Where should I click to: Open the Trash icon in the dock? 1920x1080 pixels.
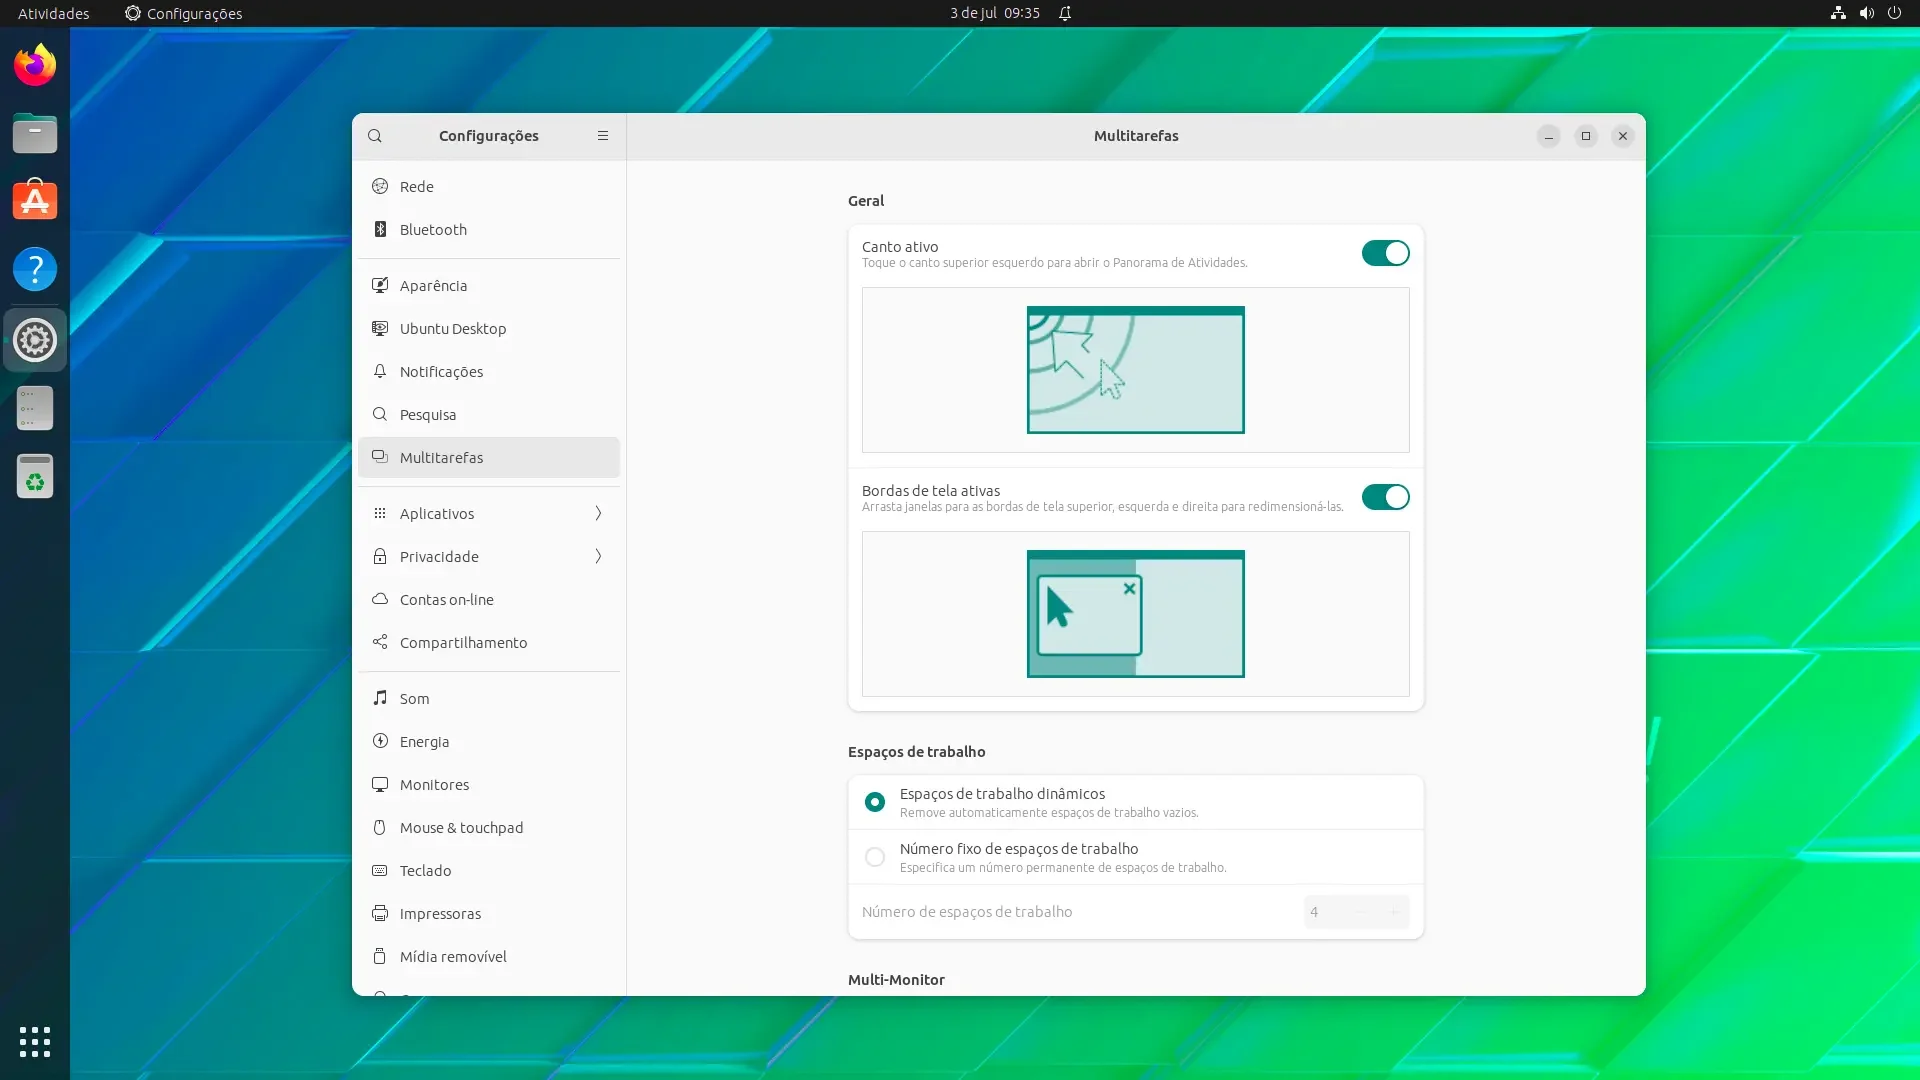35,476
